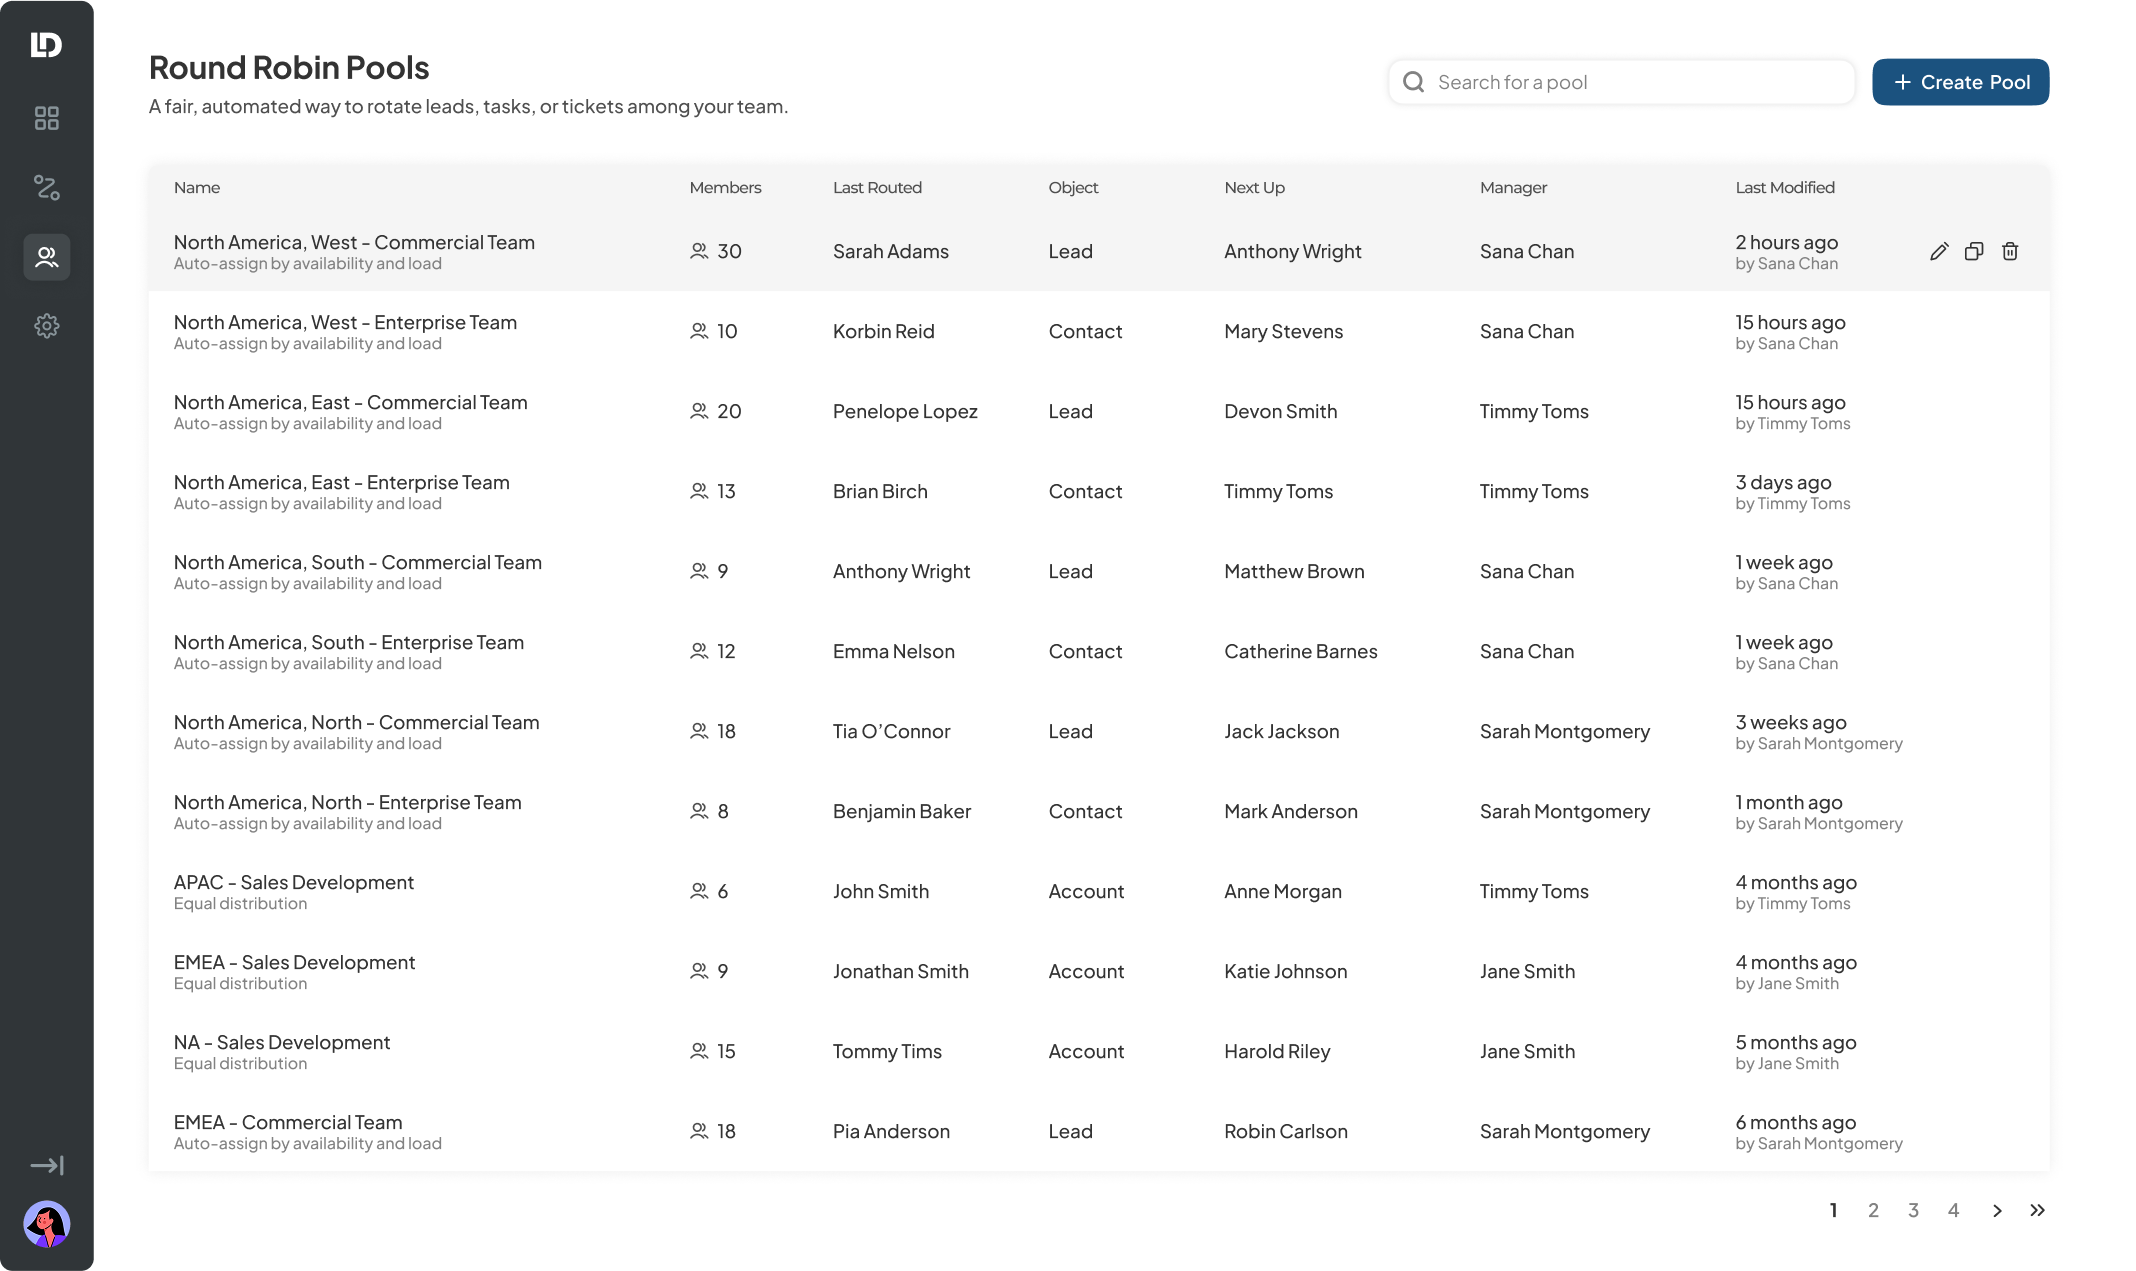Go to page 2
The image size is (2136, 1271).
[1873, 1210]
